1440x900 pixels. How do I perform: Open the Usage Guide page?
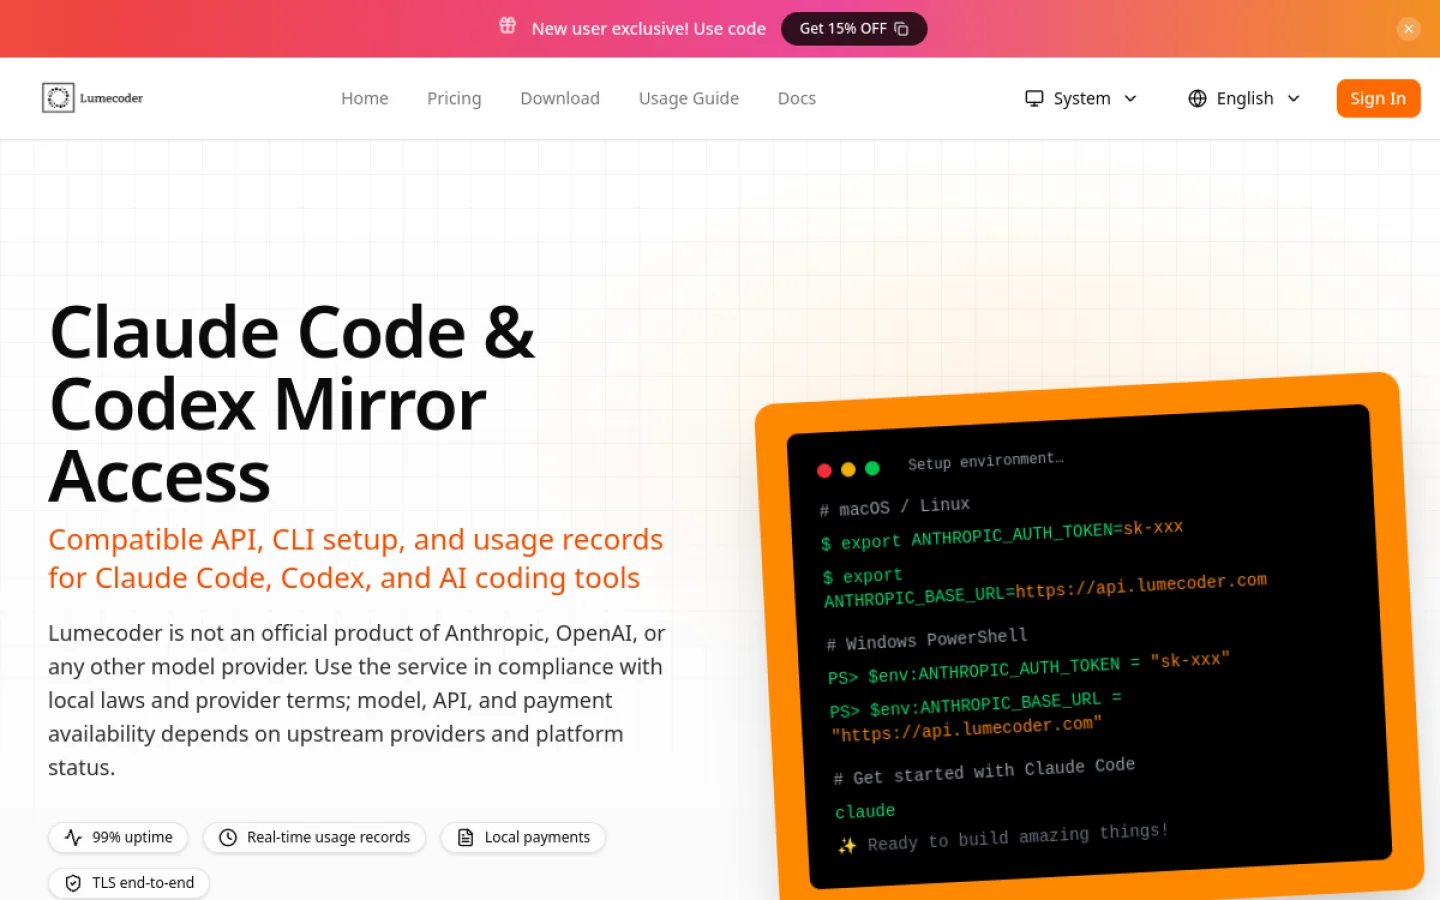coord(689,98)
